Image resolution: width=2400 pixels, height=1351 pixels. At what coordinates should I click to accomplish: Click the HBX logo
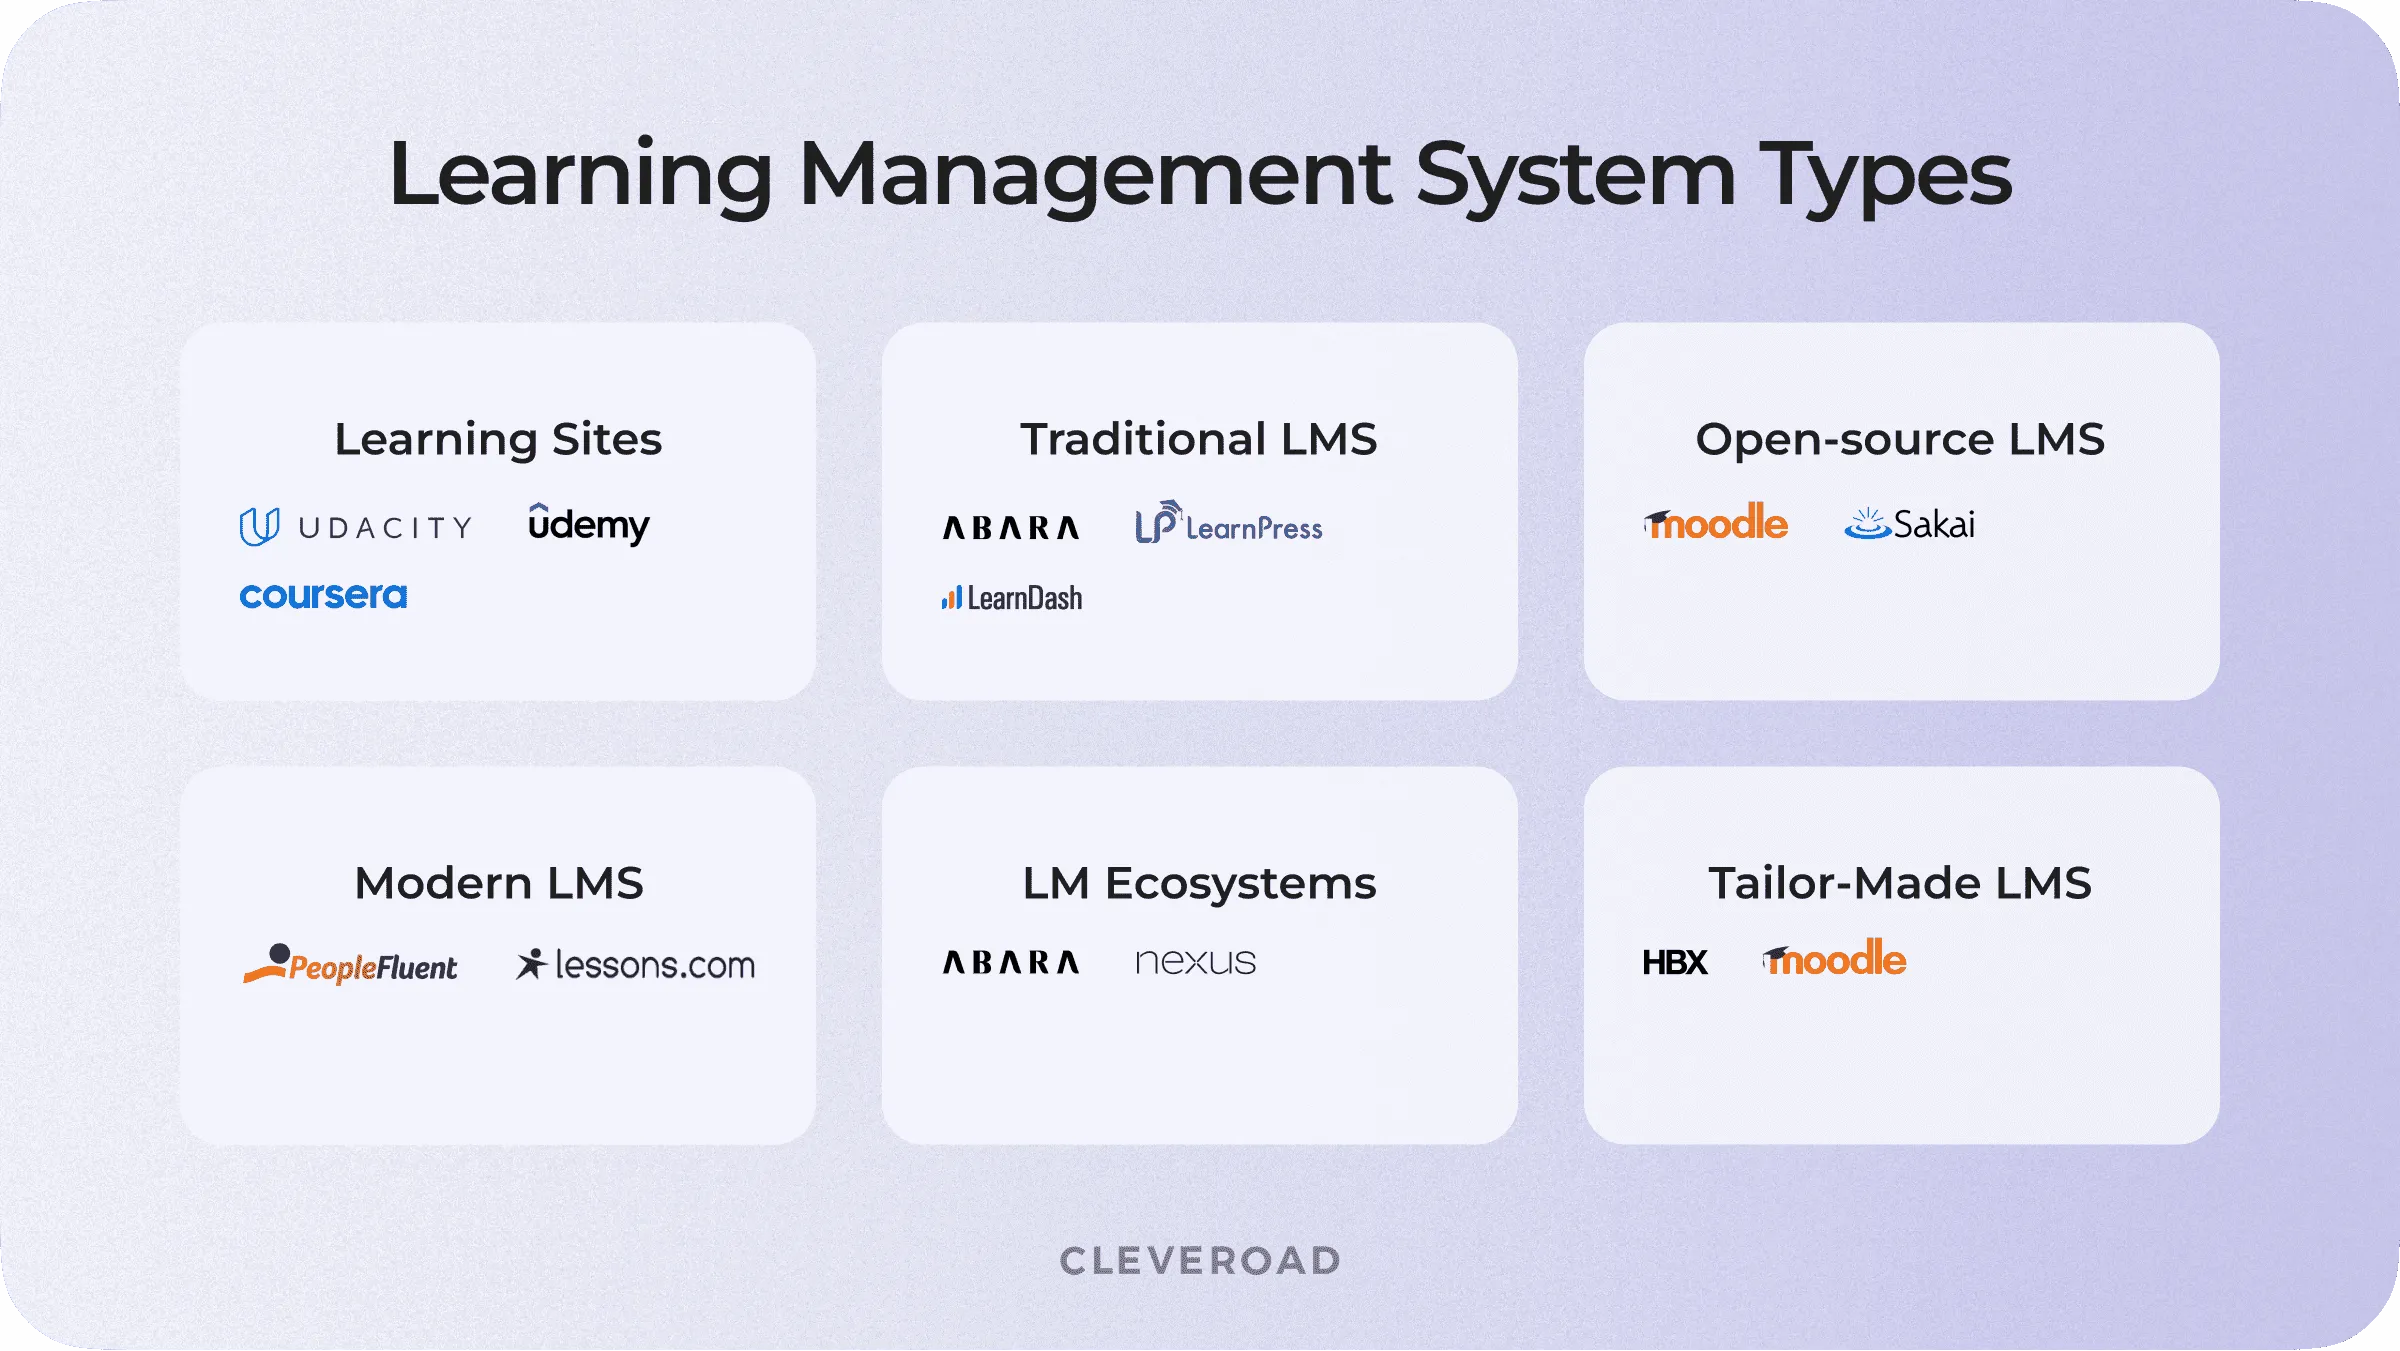pos(1675,963)
